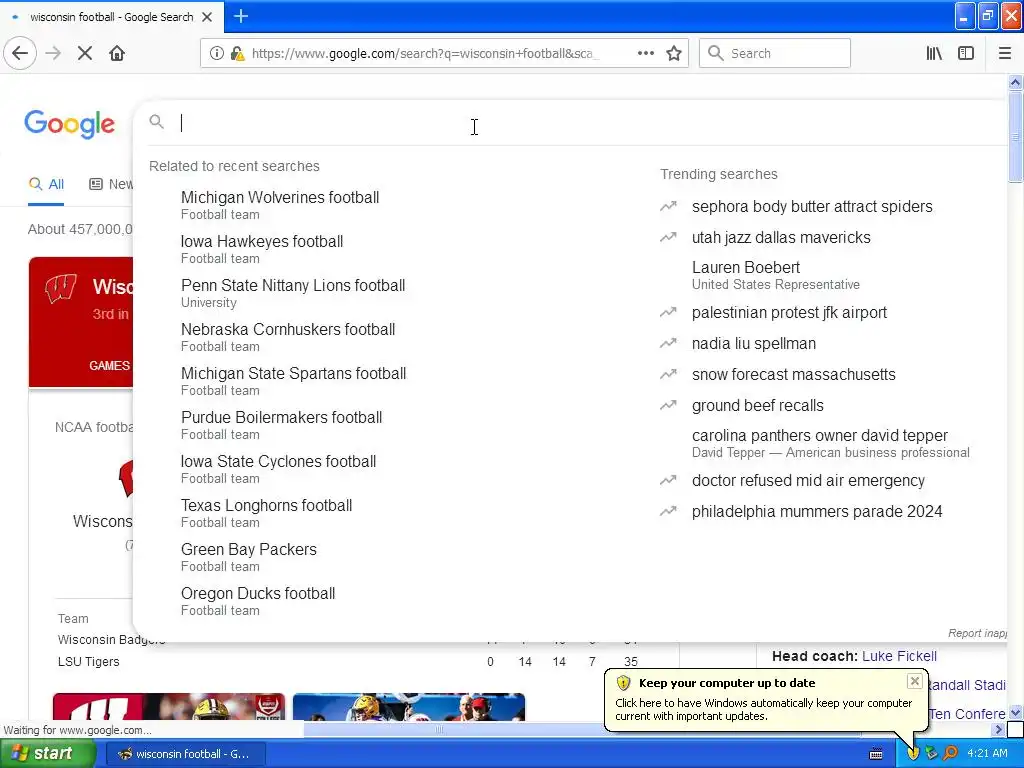Click the green network tray icon

[932, 753]
